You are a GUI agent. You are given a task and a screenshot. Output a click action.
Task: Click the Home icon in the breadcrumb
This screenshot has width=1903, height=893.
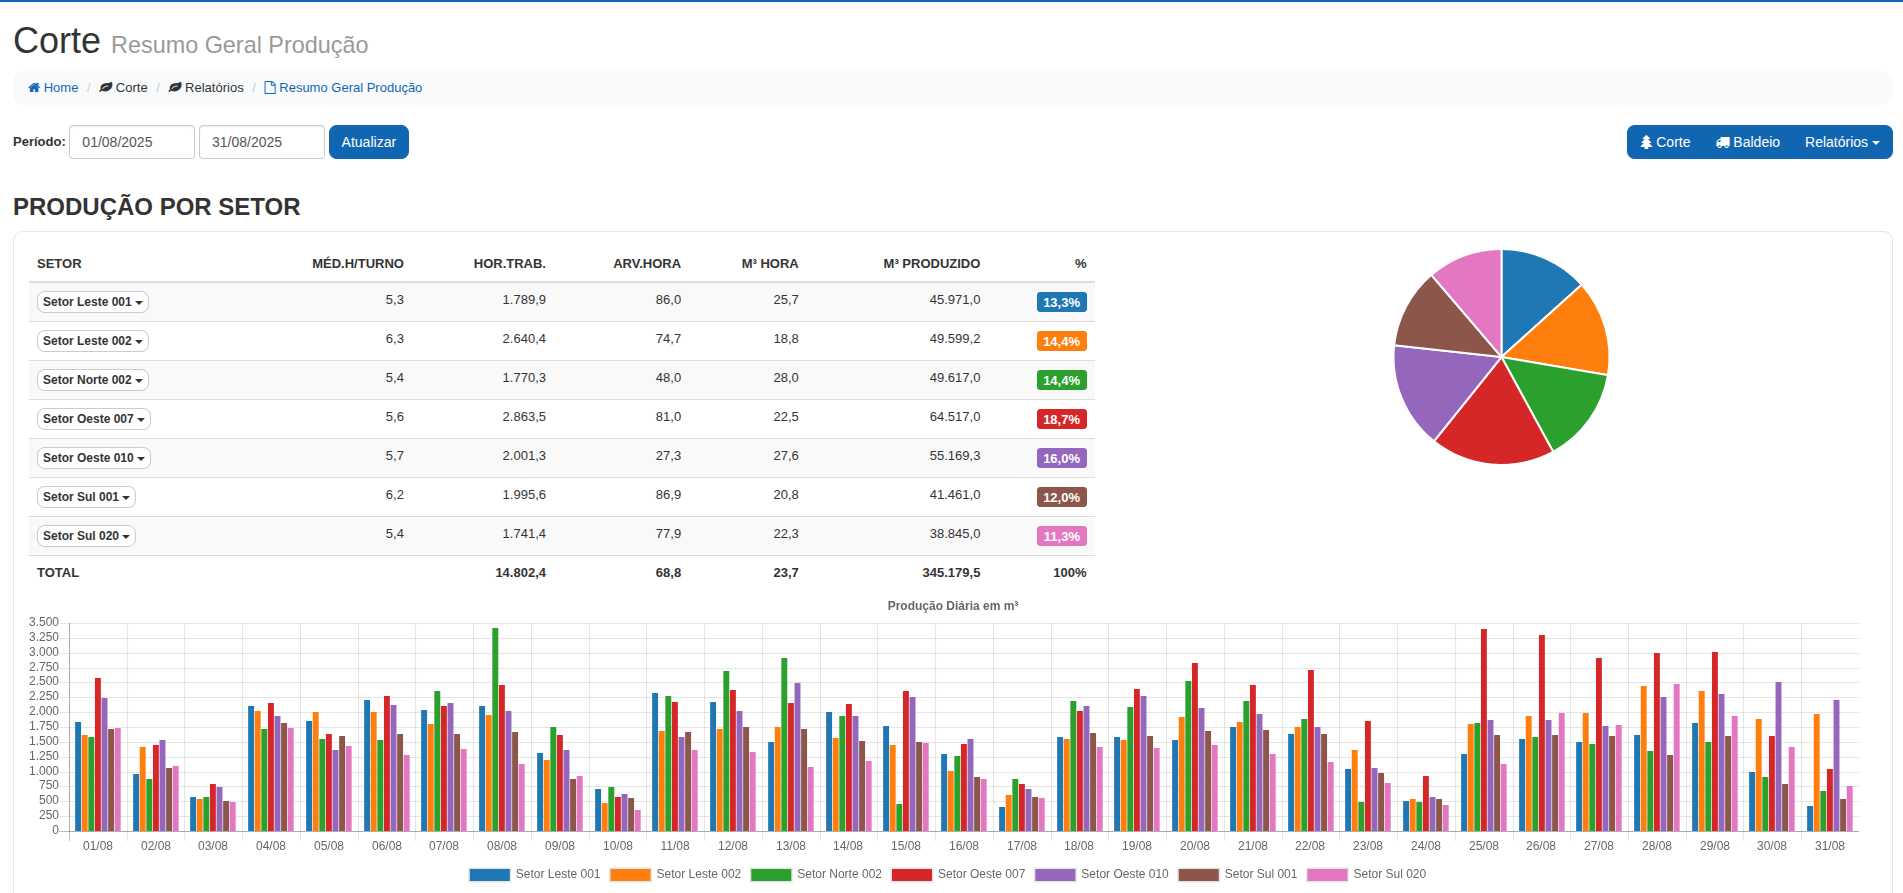(x=34, y=88)
